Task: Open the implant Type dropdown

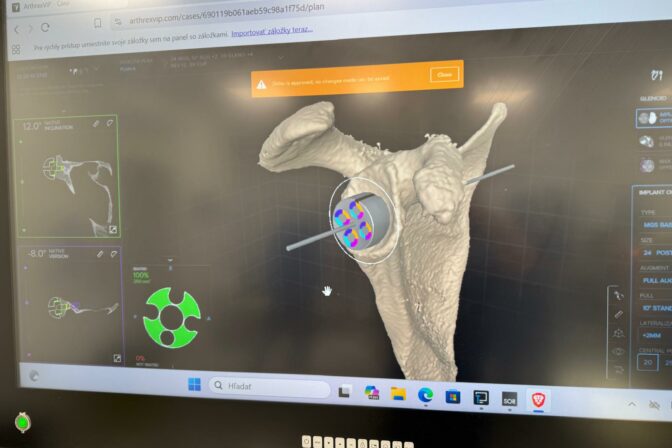Action: [x=652, y=225]
